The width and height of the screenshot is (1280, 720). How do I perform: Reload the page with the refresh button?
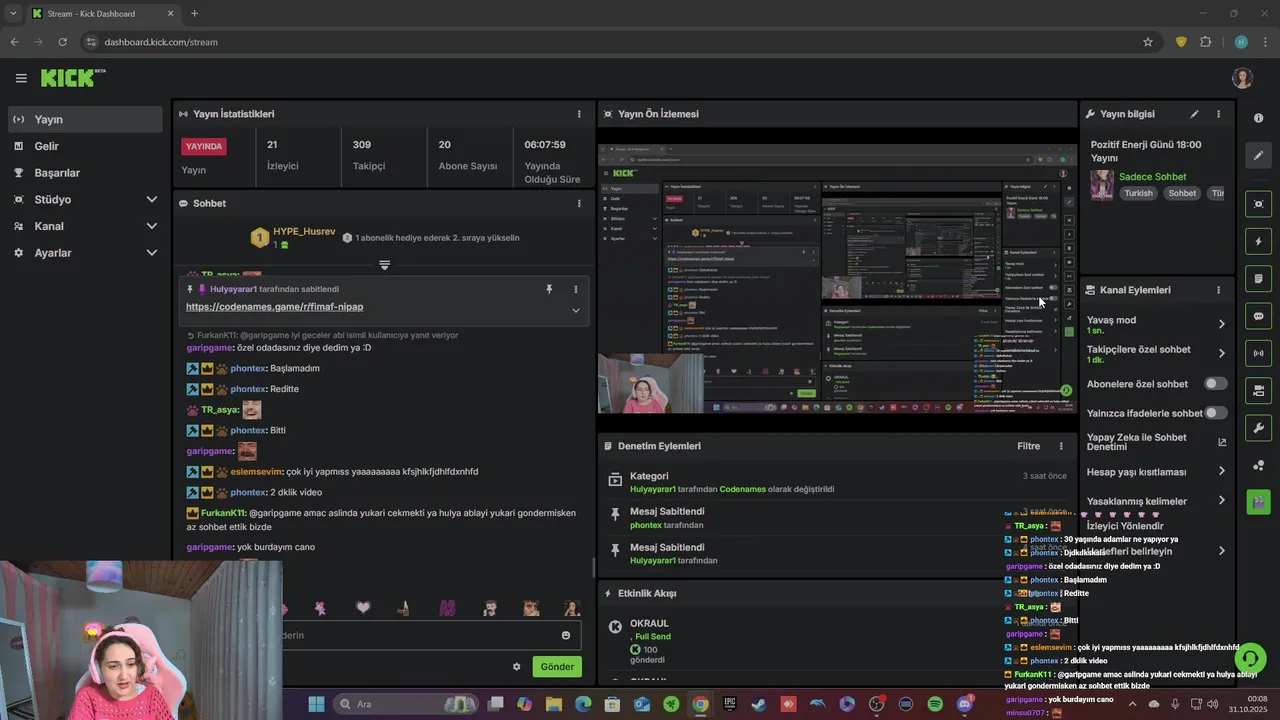point(62,42)
